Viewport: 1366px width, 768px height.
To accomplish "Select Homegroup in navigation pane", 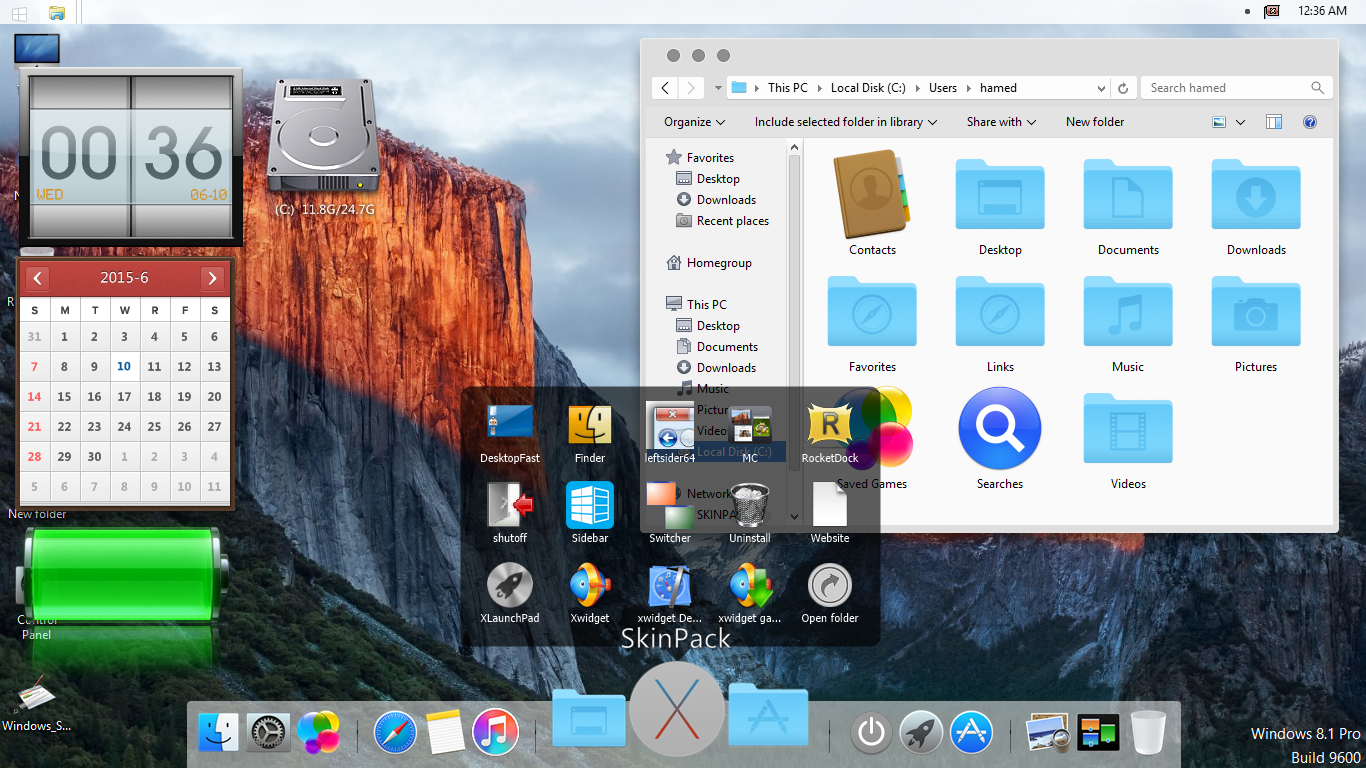I will [709, 263].
